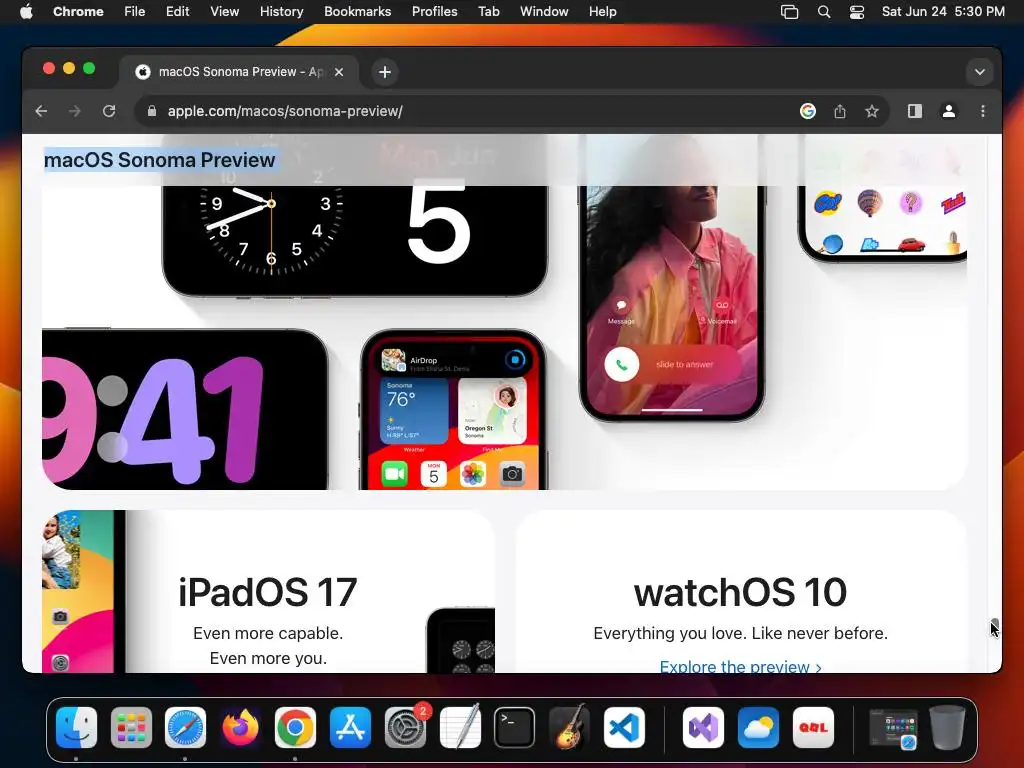Open a new tab

point(385,72)
